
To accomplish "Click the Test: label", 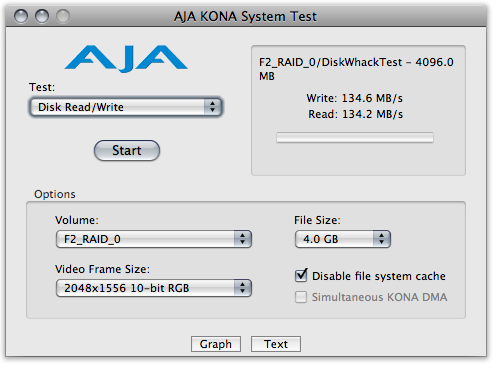I will tap(42, 87).
